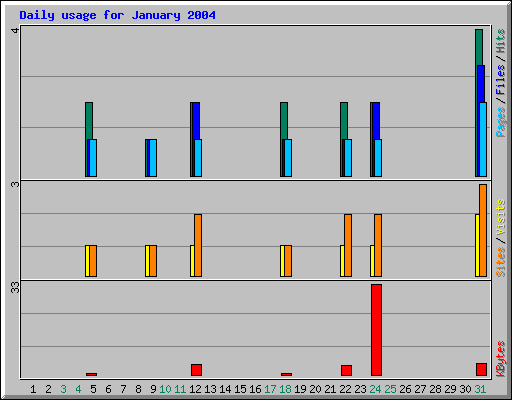
Task: Click the red KBytes bar for day 22
Action: click(x=346, y=370)
